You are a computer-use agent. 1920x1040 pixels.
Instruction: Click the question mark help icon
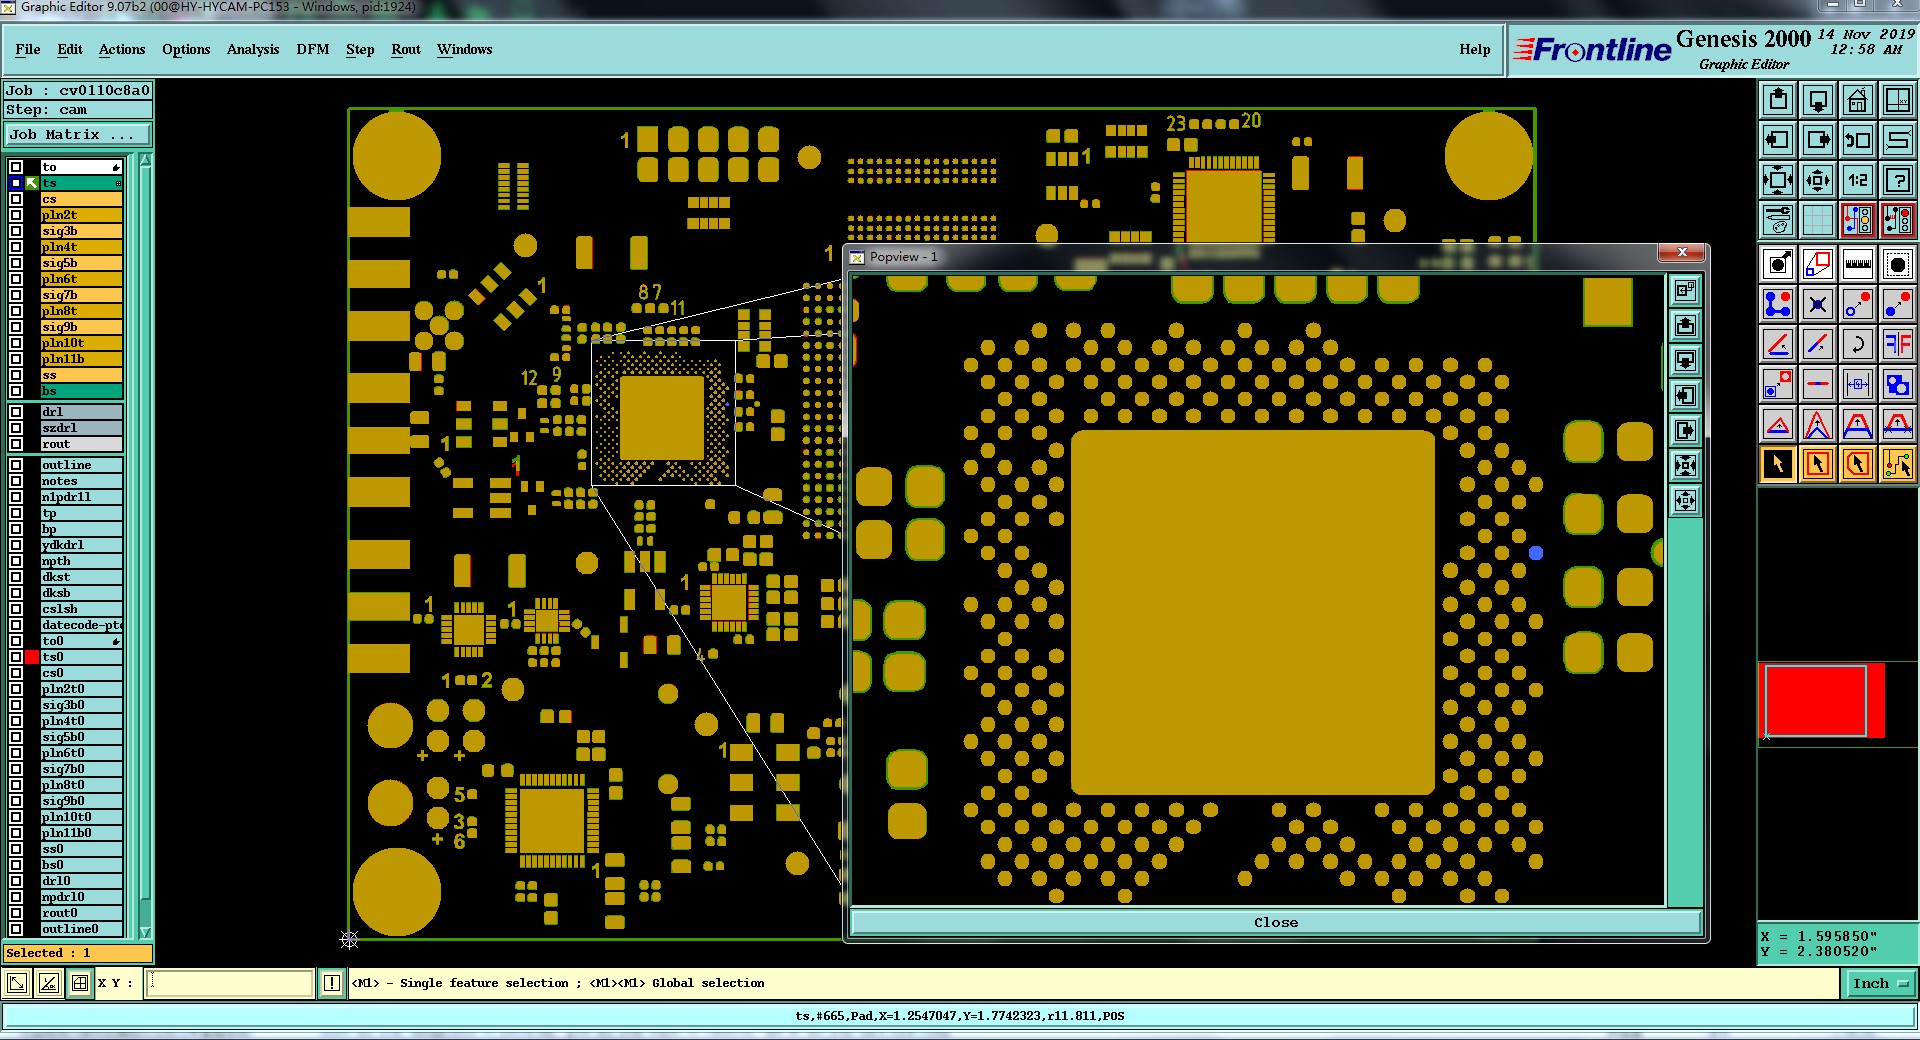(x=1898, y=180)
